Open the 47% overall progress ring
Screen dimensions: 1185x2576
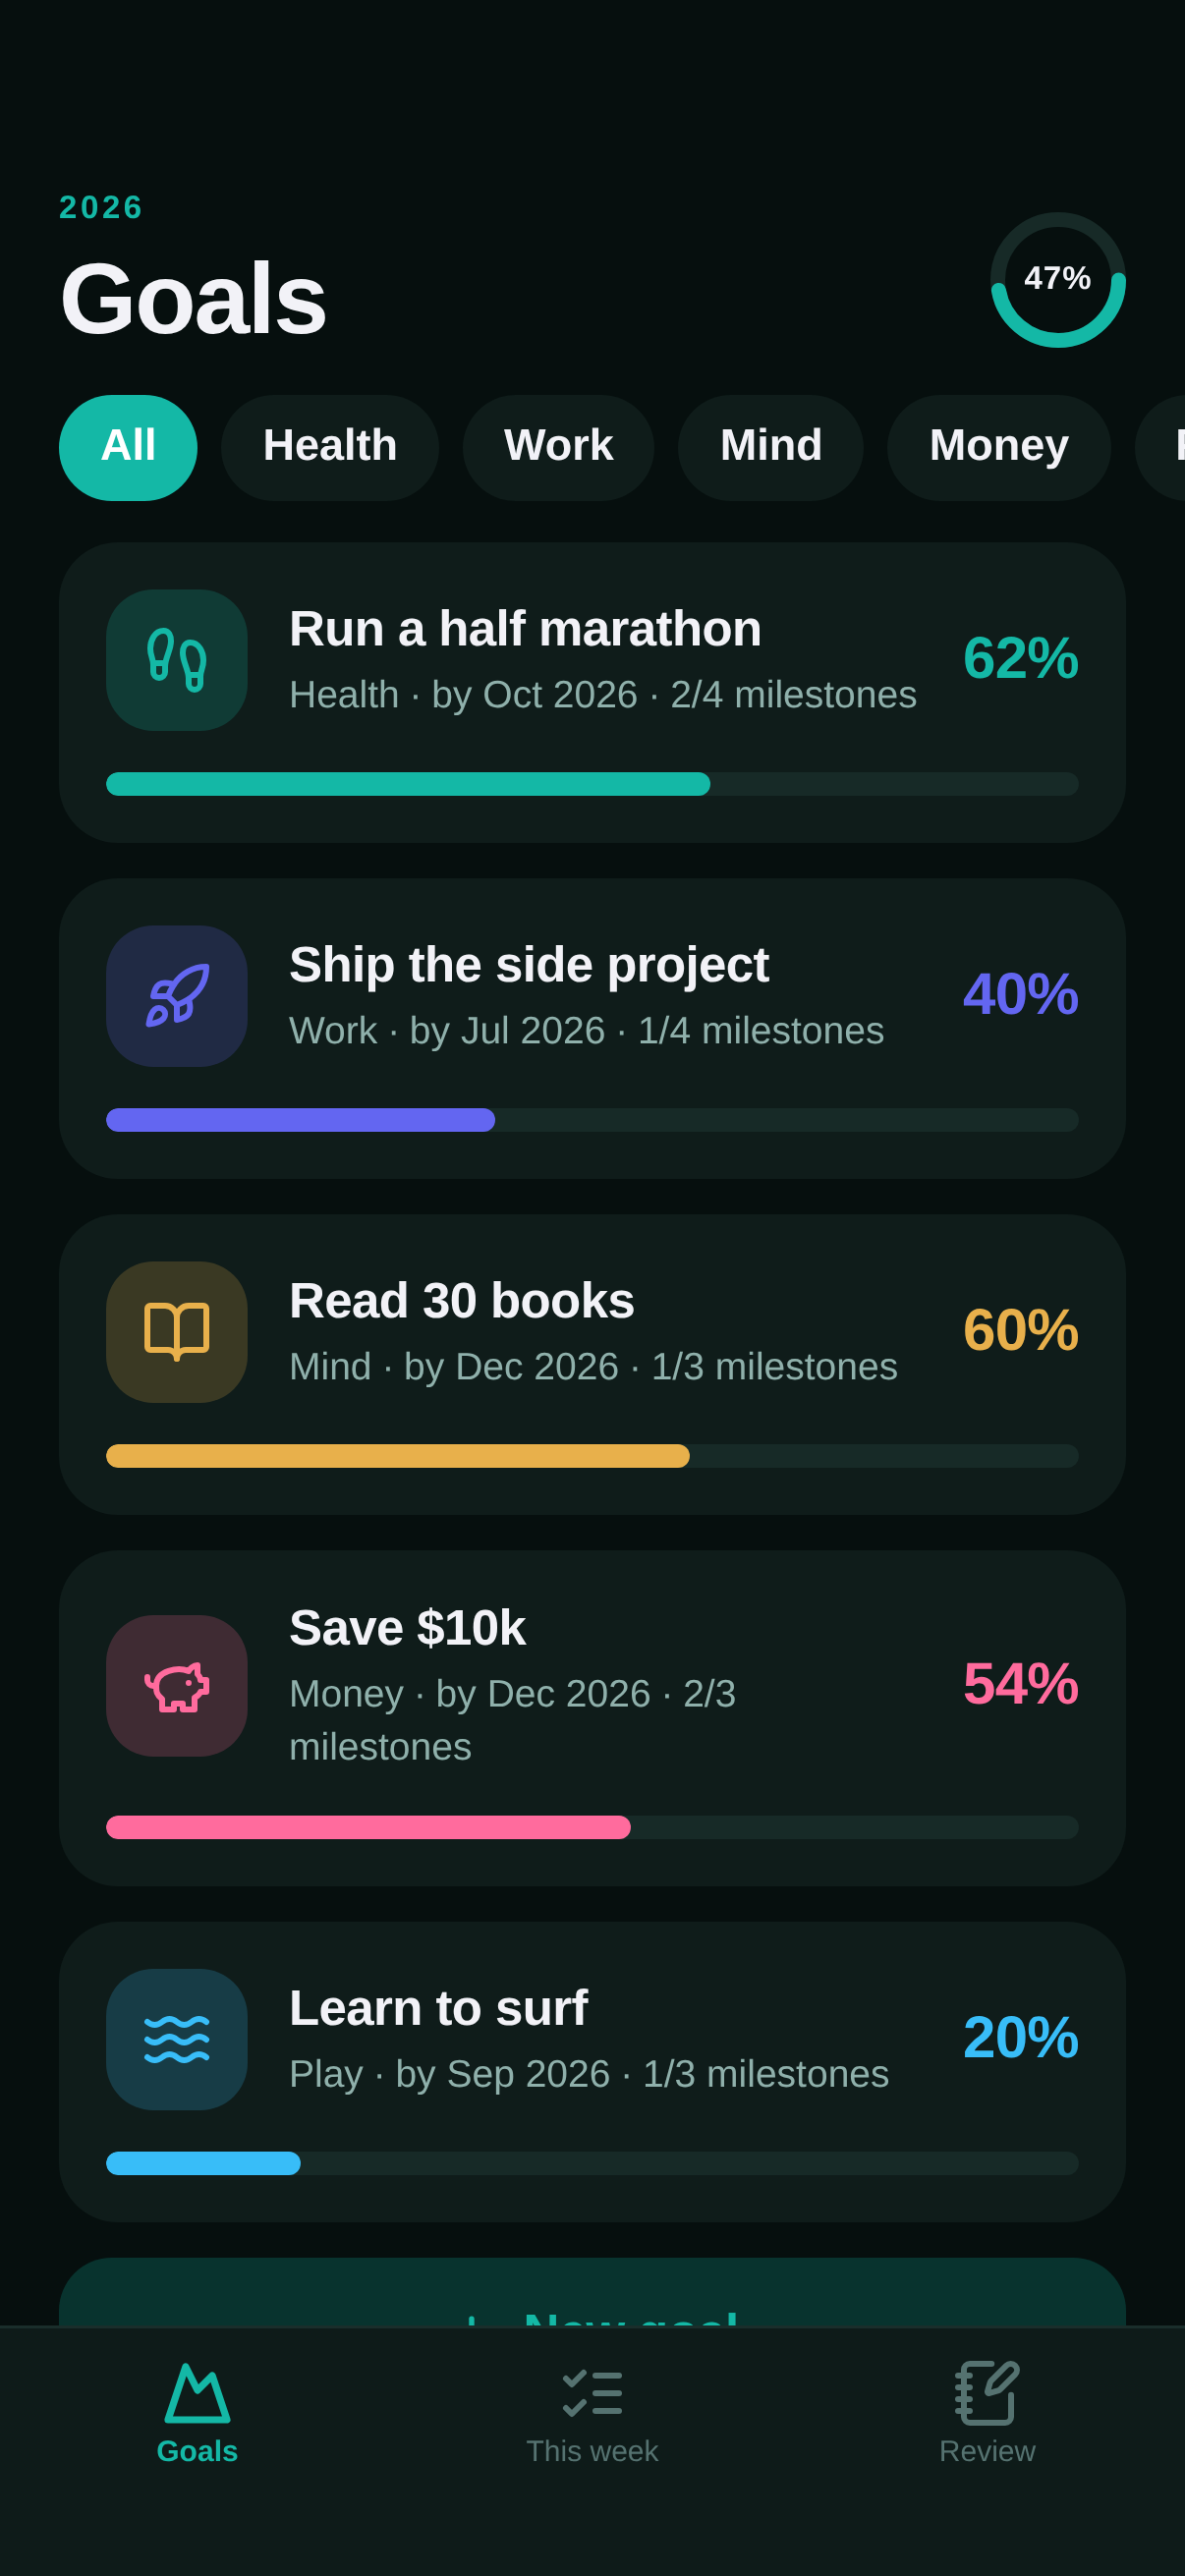tap(1058, 280)
